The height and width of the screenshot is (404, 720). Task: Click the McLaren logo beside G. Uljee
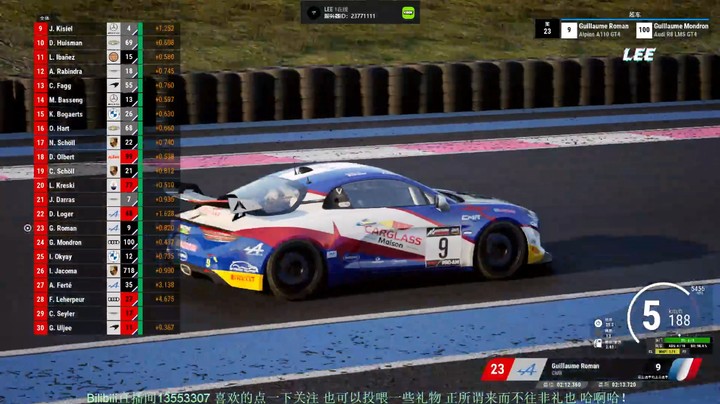[x=113, y=327]
